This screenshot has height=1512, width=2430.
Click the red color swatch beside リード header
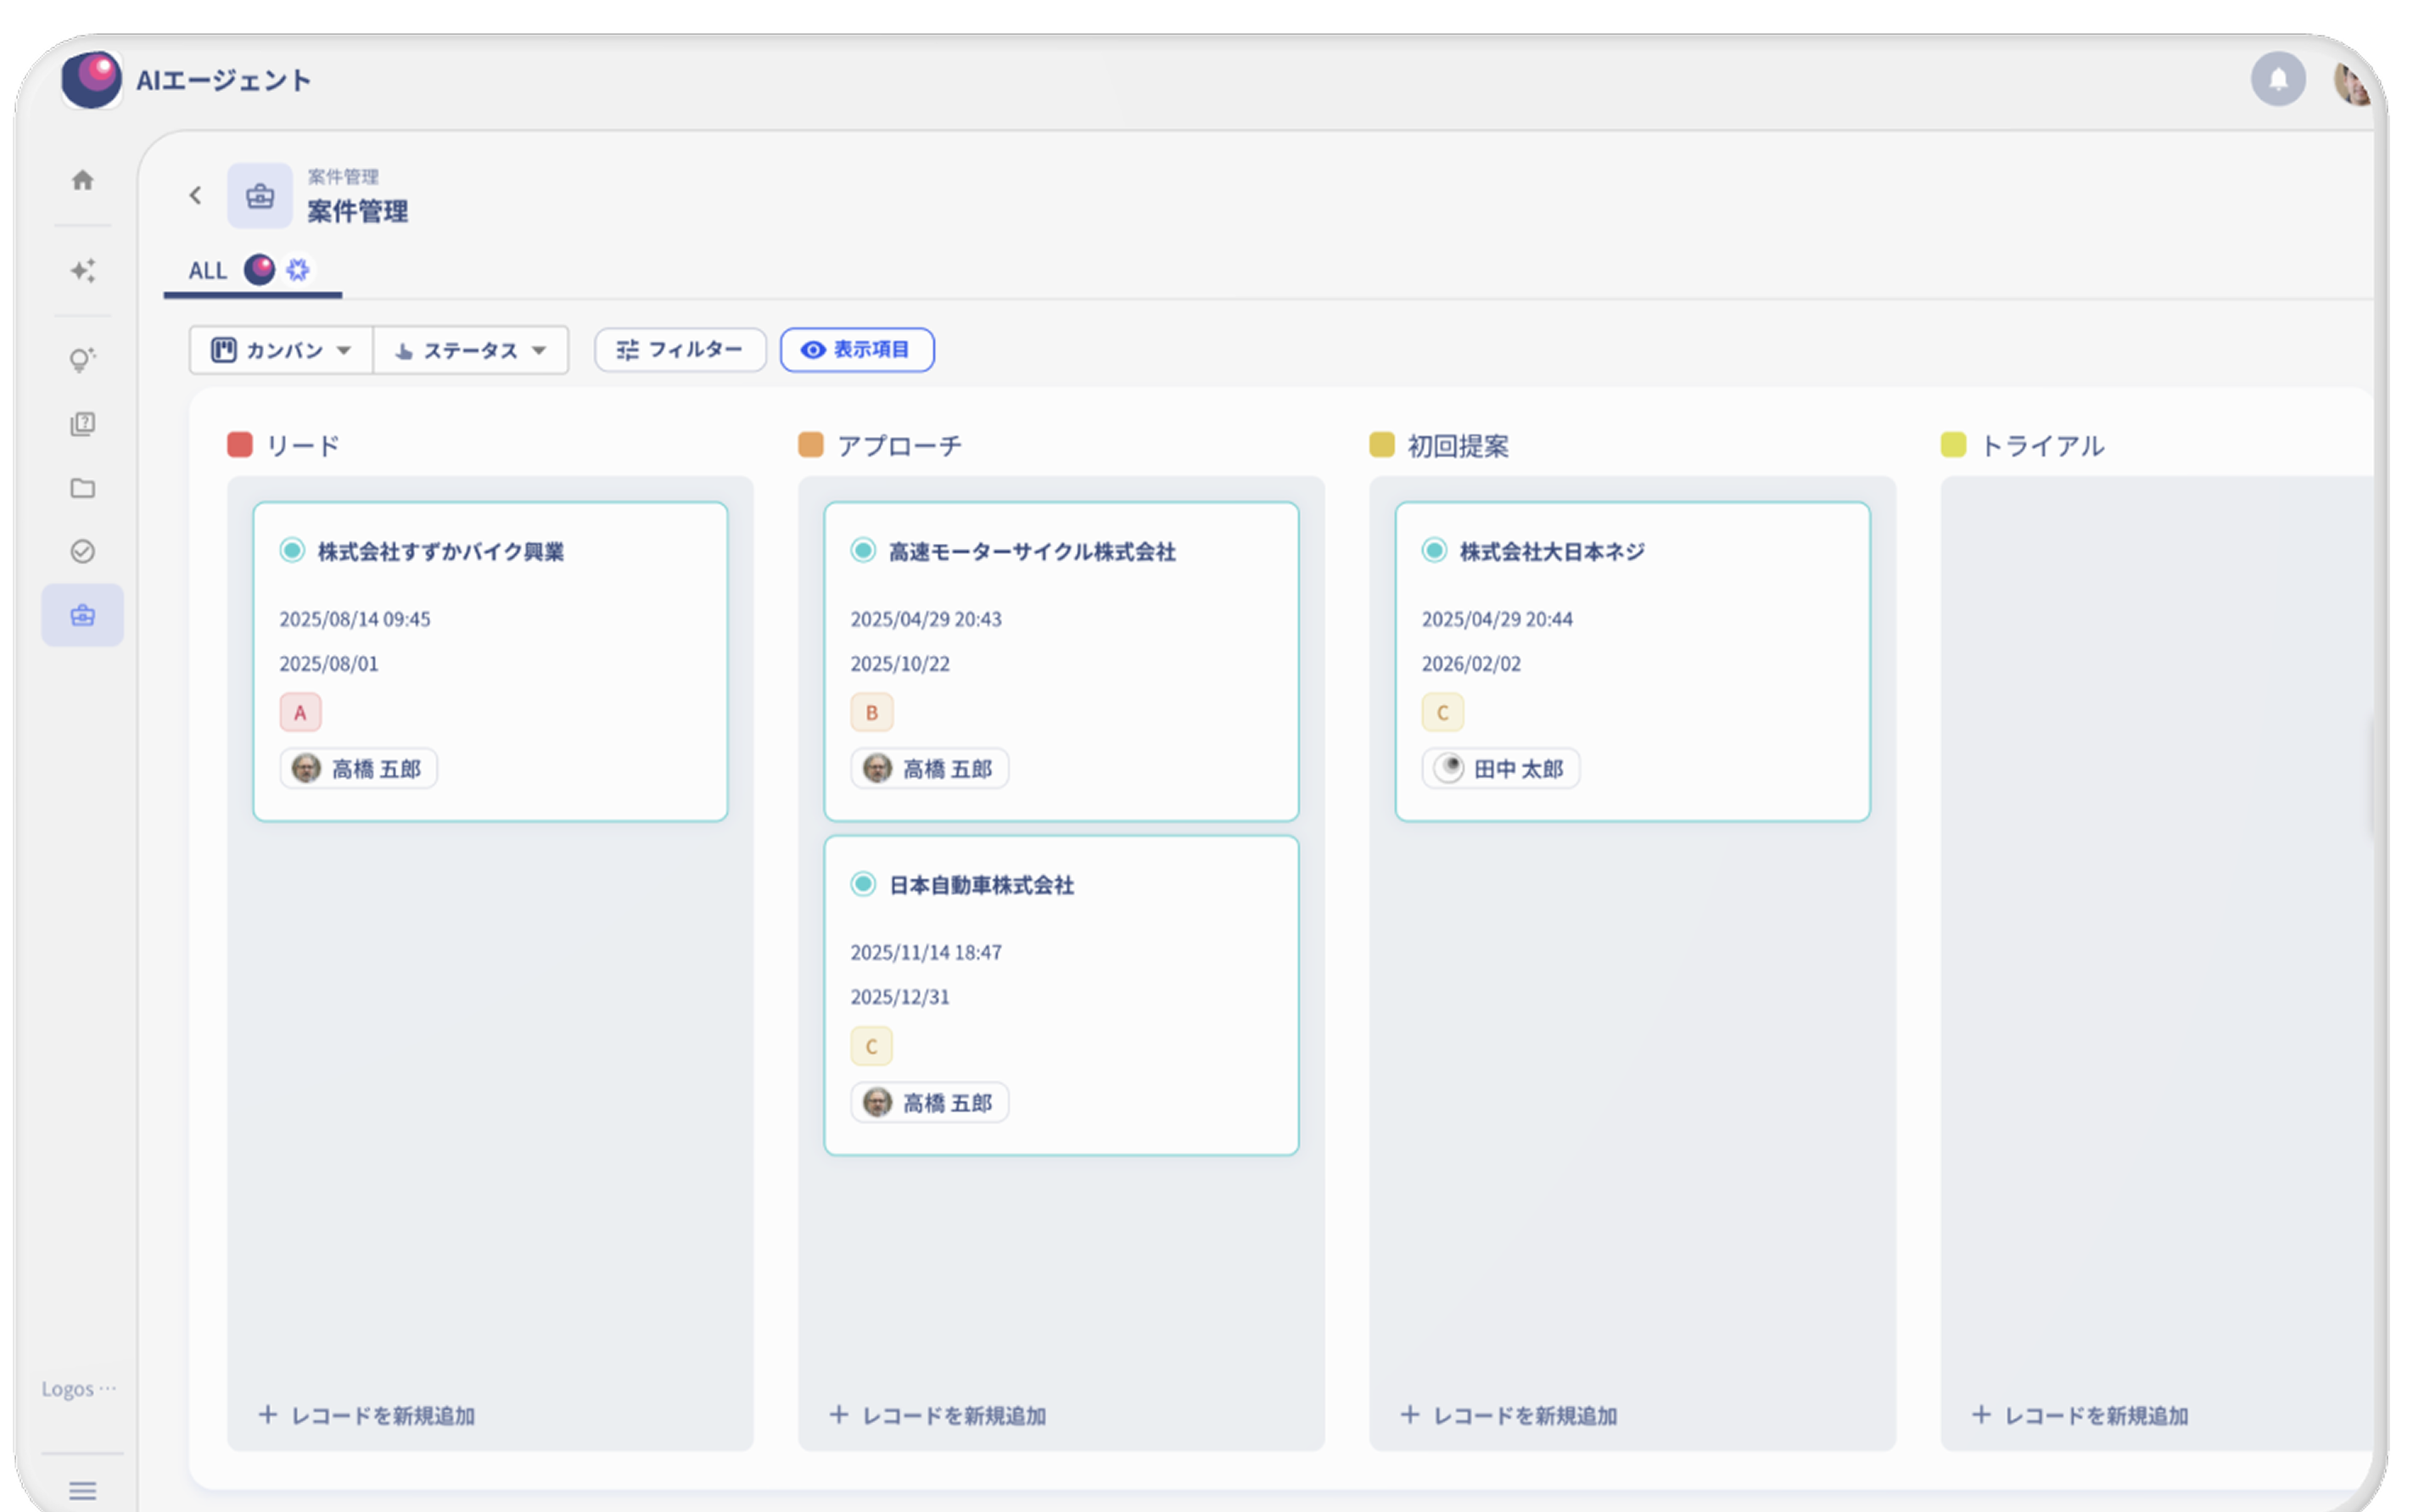(239, 444)
